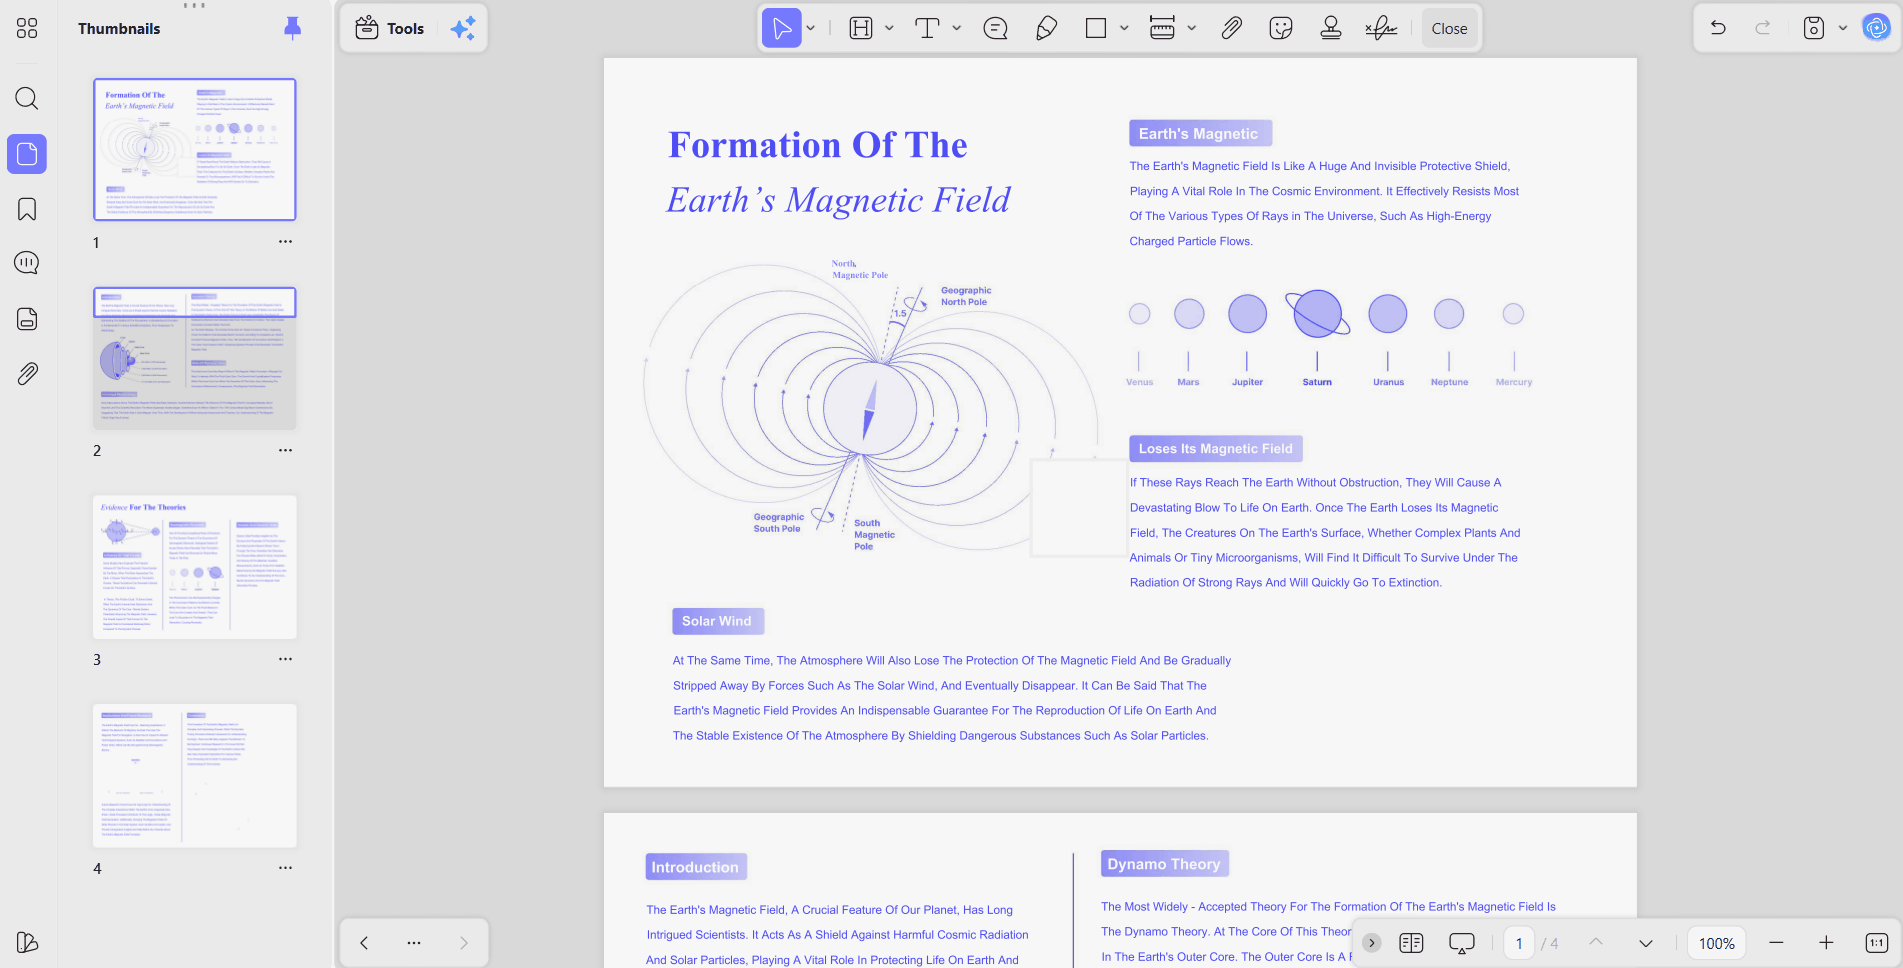This screenshot has height=968, width=1903.
Task: Select page 4 thumbnail
Action: point(195,776)
